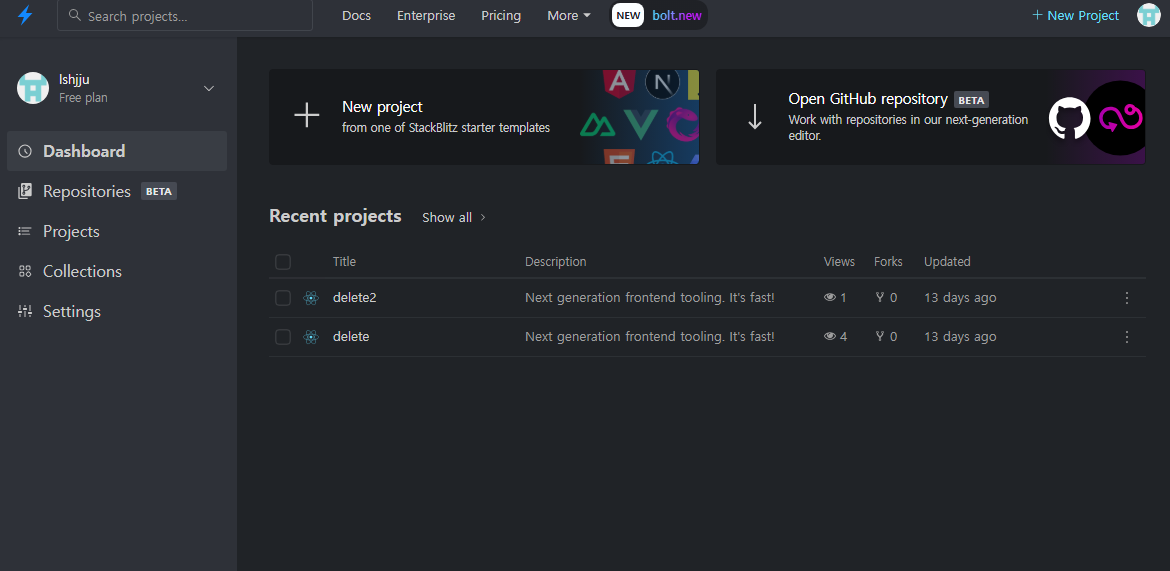Click '13 days ago' in the delete row

tap(960, 337)
